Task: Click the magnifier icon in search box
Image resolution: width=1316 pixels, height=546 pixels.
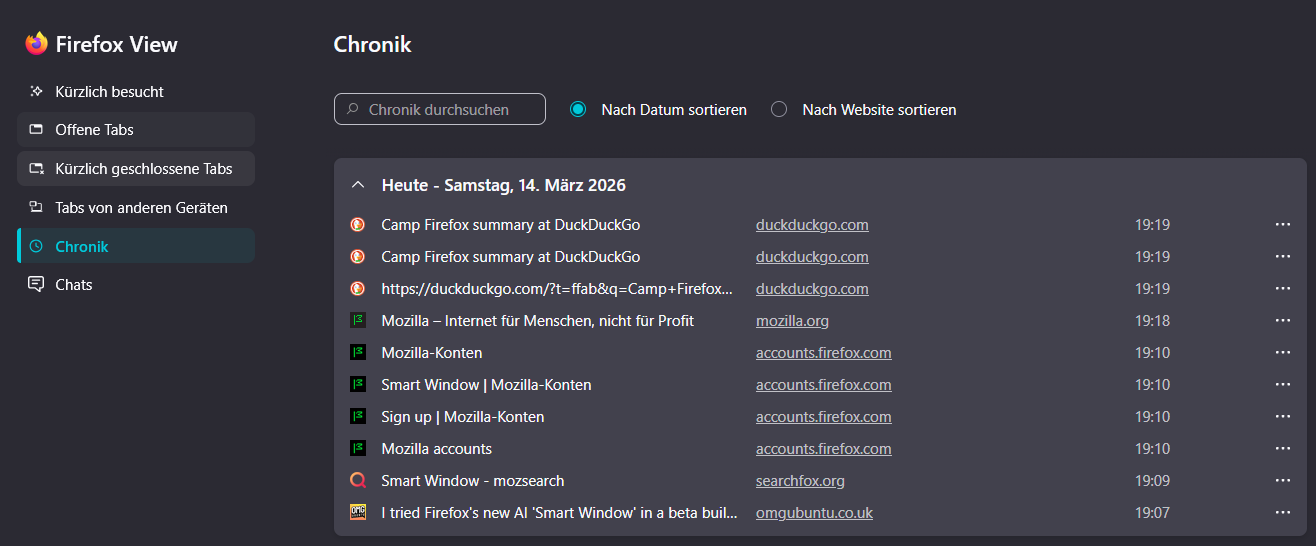Action: tap(352, 110)
